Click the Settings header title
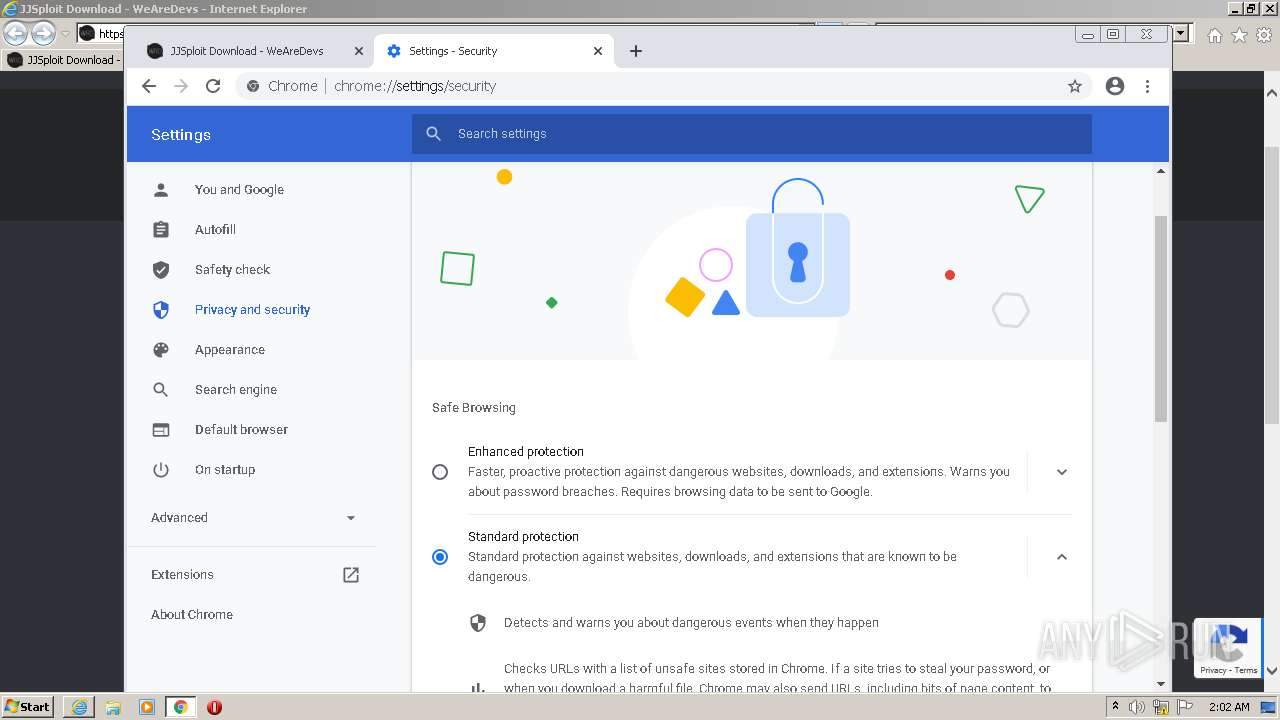 (181, 135)
